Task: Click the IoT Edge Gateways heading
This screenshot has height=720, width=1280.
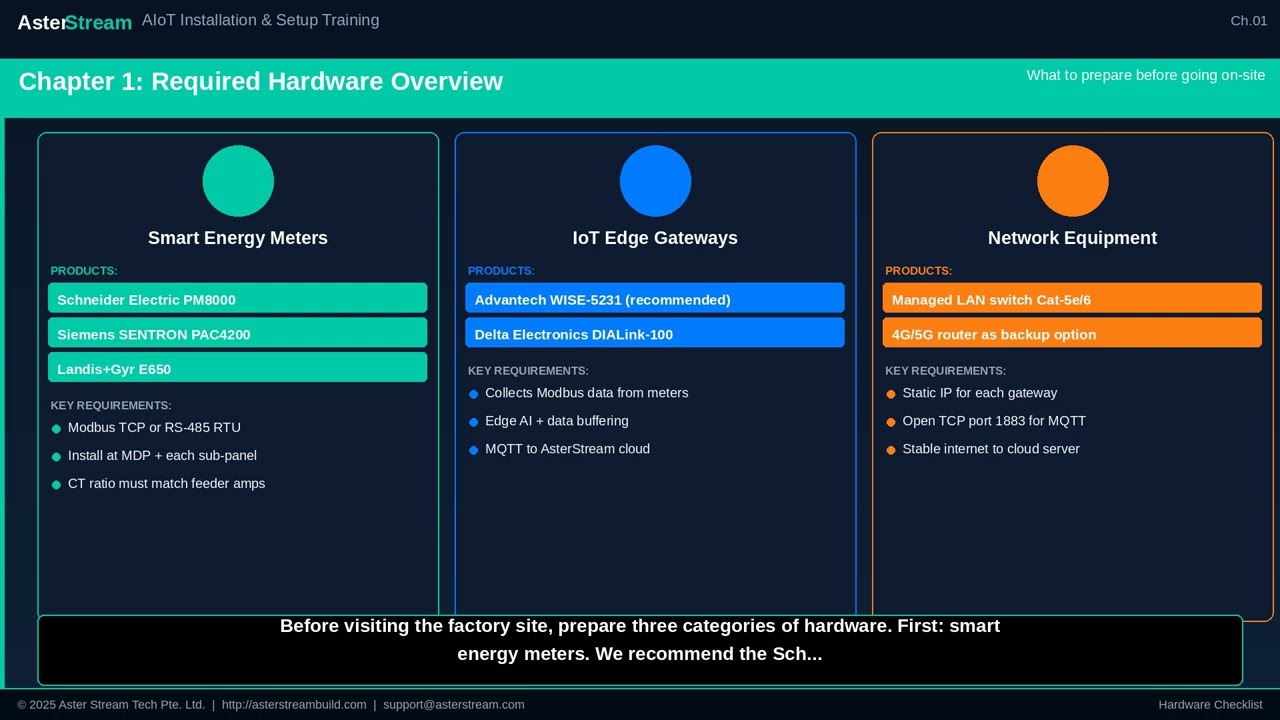Action: coord(655,238)
